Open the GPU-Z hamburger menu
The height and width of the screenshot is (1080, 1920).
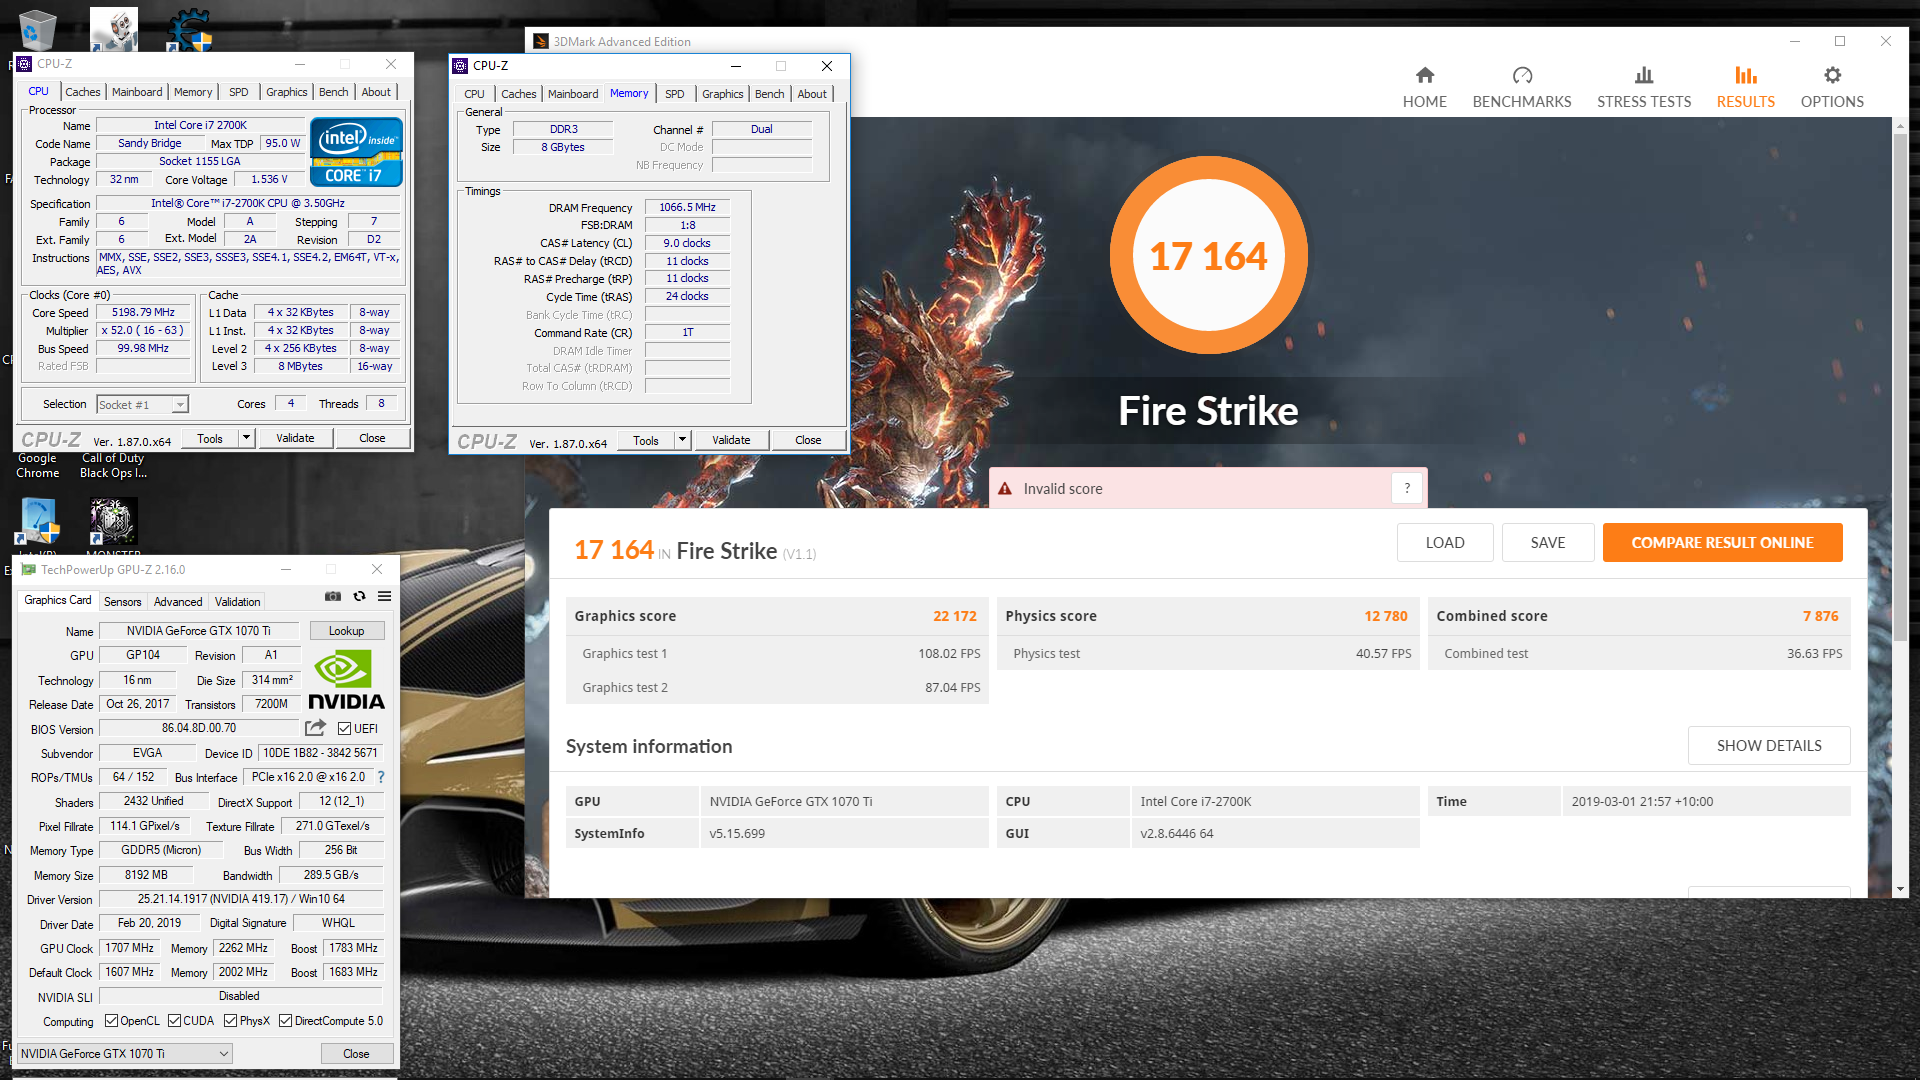point(384,596)
